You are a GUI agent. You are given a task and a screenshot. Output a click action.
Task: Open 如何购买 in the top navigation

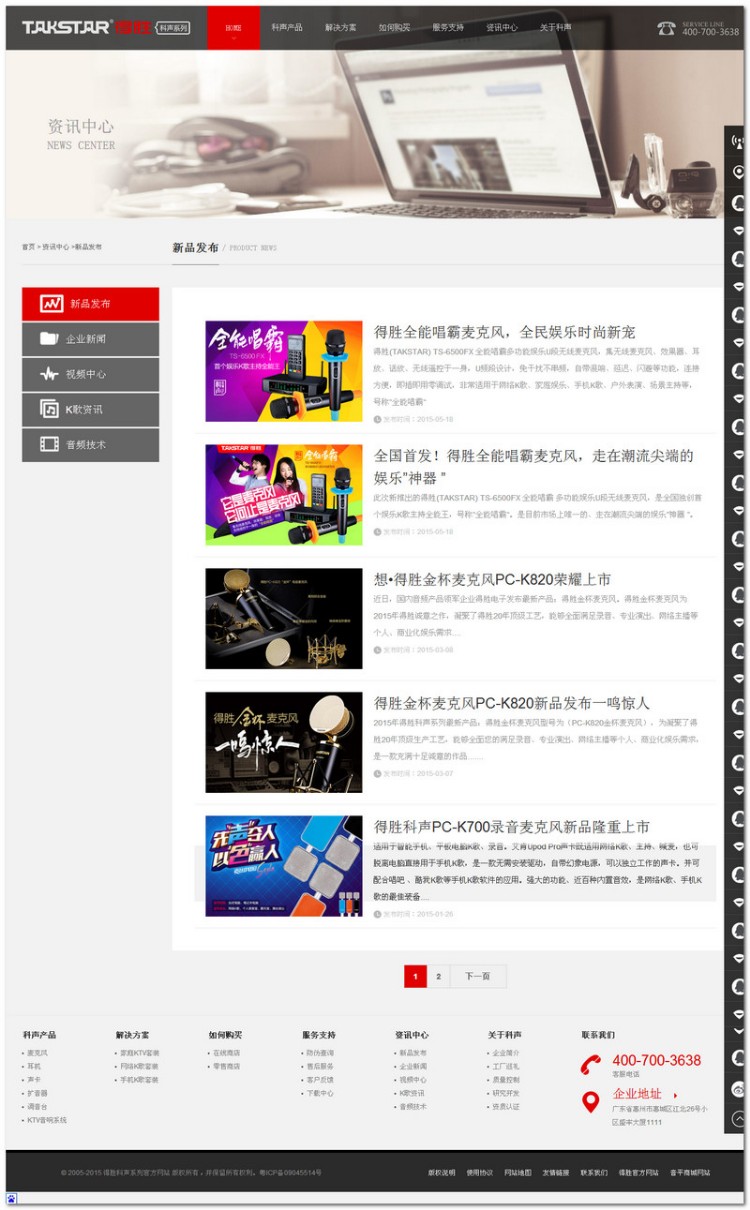(x=394, y=27)
